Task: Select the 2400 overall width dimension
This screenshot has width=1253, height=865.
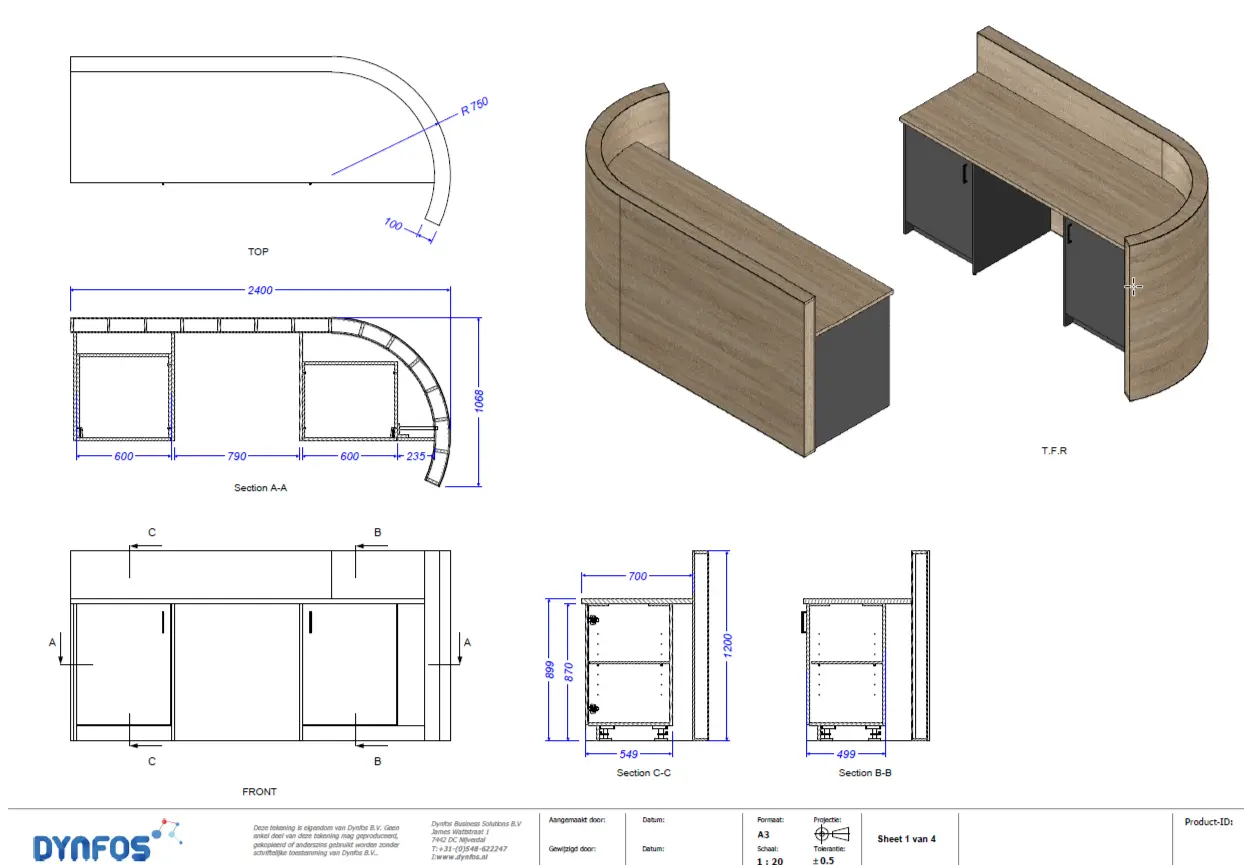Action: point(260,290)
